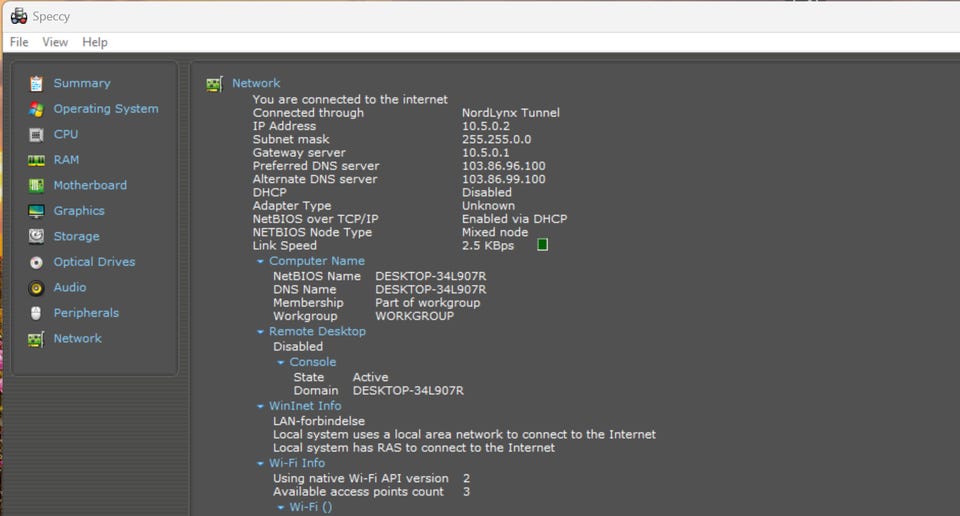The image size is (960, 516).
Task: Click the Graphics monitor icon
Action: click(x=36, y=211)
